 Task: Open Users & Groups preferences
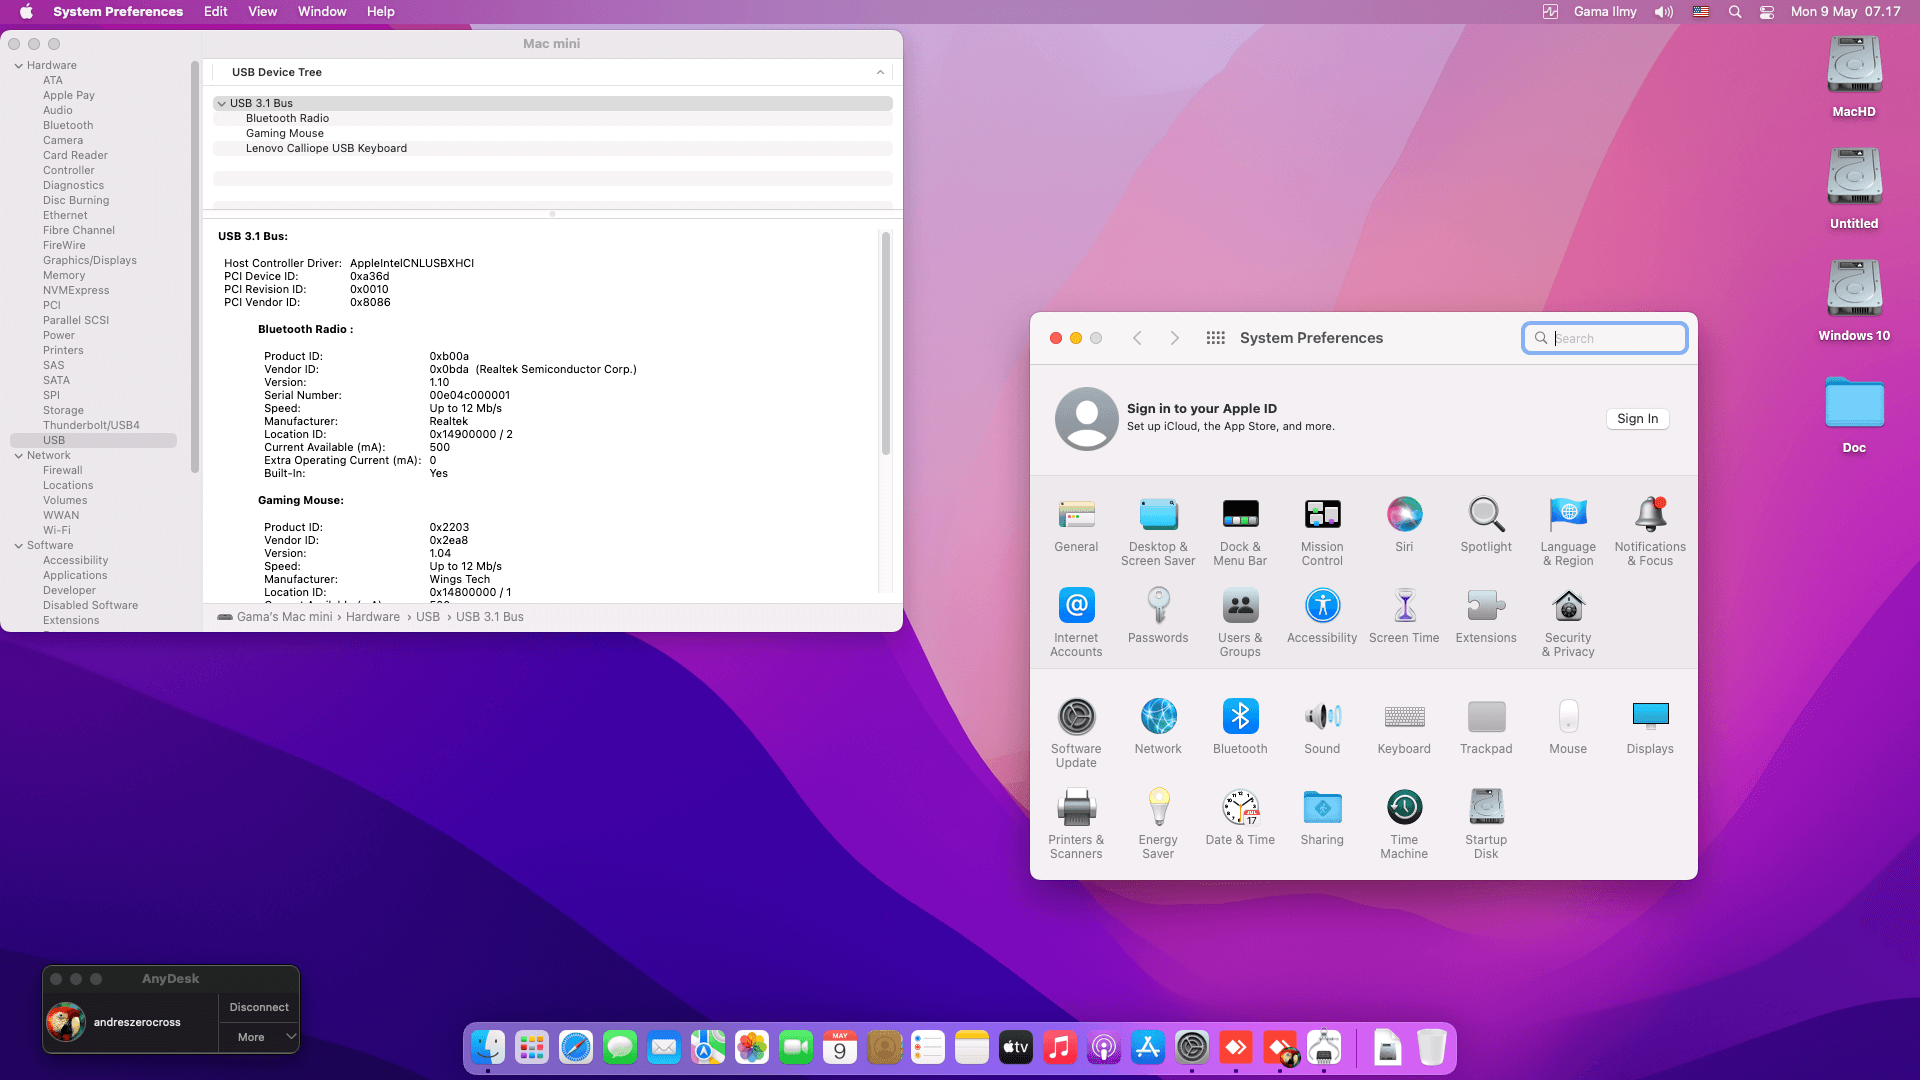point(1240,622)
